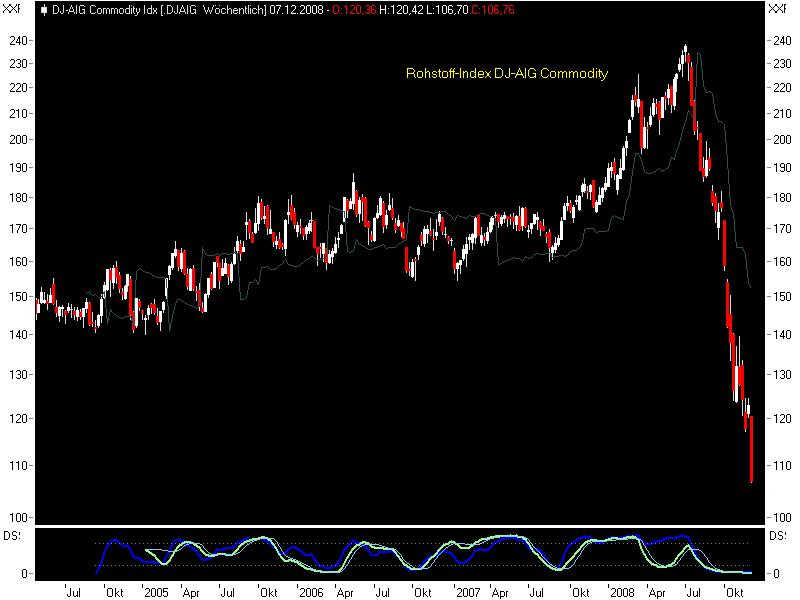Click the 0 level on the left indicator axis
800x600 pixels.
coord(24,574)
